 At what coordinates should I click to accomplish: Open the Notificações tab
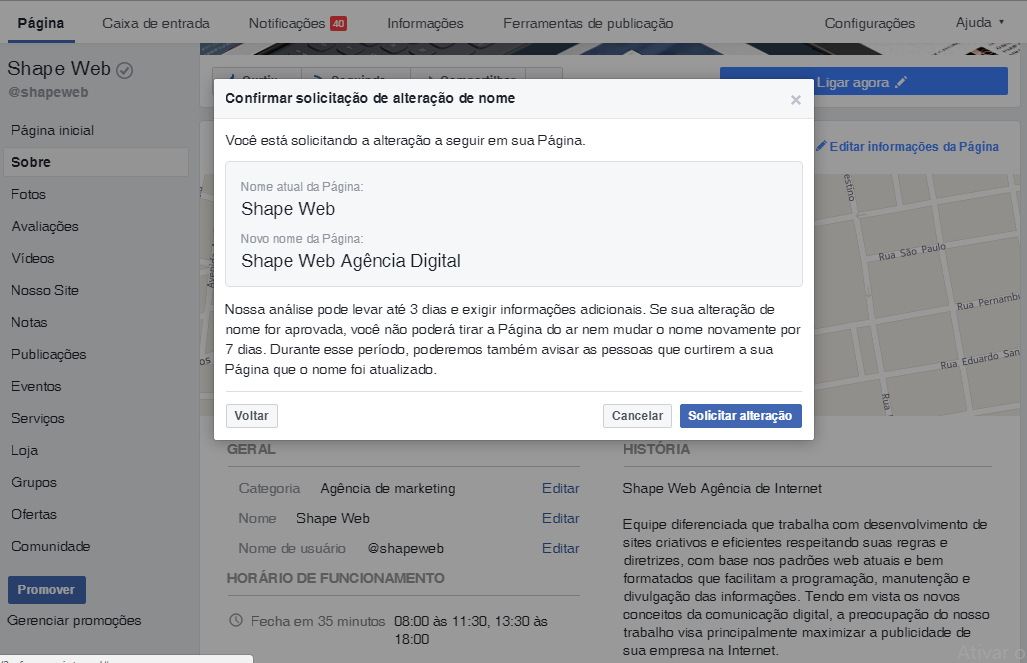click(x=287, y=23)
